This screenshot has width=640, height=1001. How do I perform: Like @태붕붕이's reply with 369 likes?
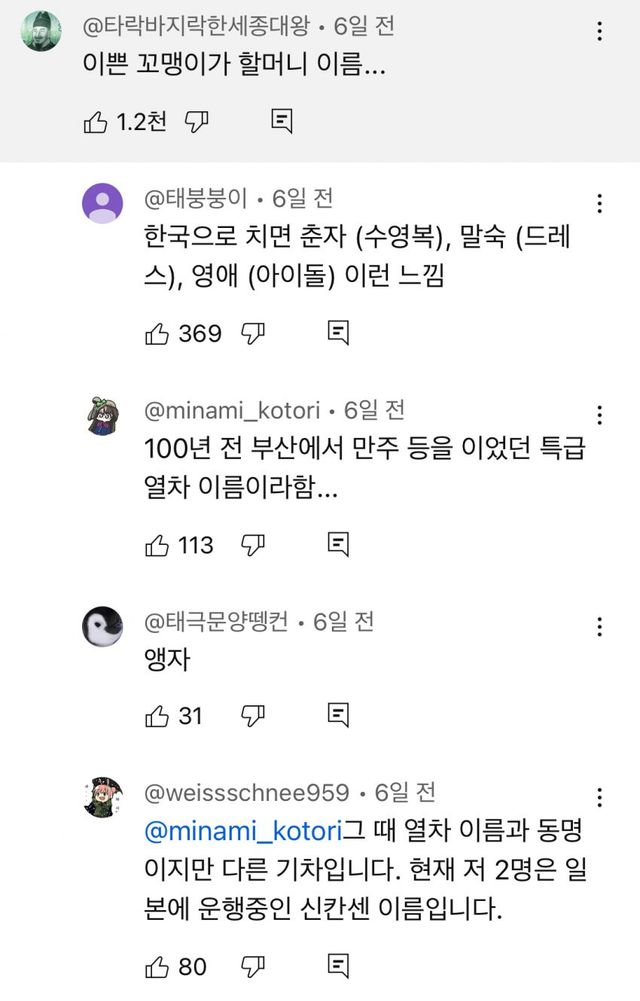(x=157, y=333)
